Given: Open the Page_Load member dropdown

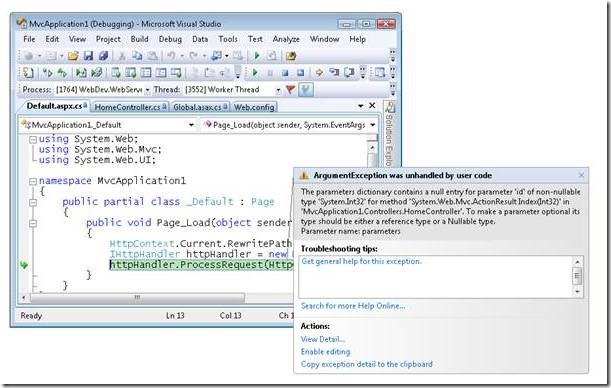Looking at the screenshot, I should point(373,125).
